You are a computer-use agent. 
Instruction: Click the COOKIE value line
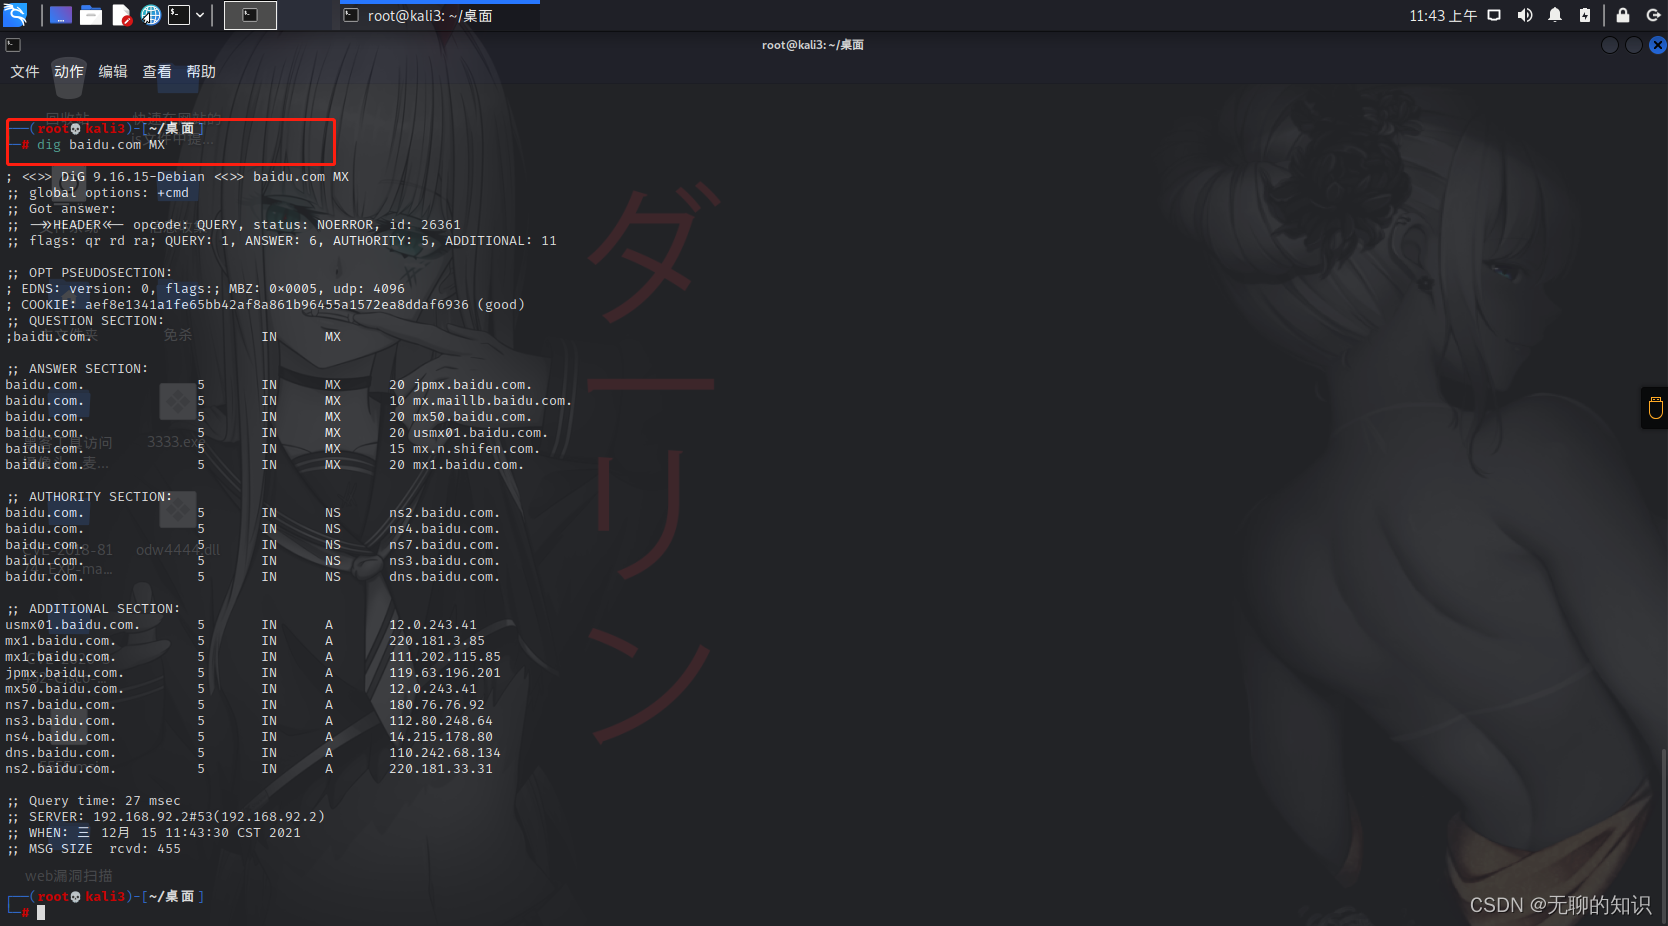click(x=266, y=305)
